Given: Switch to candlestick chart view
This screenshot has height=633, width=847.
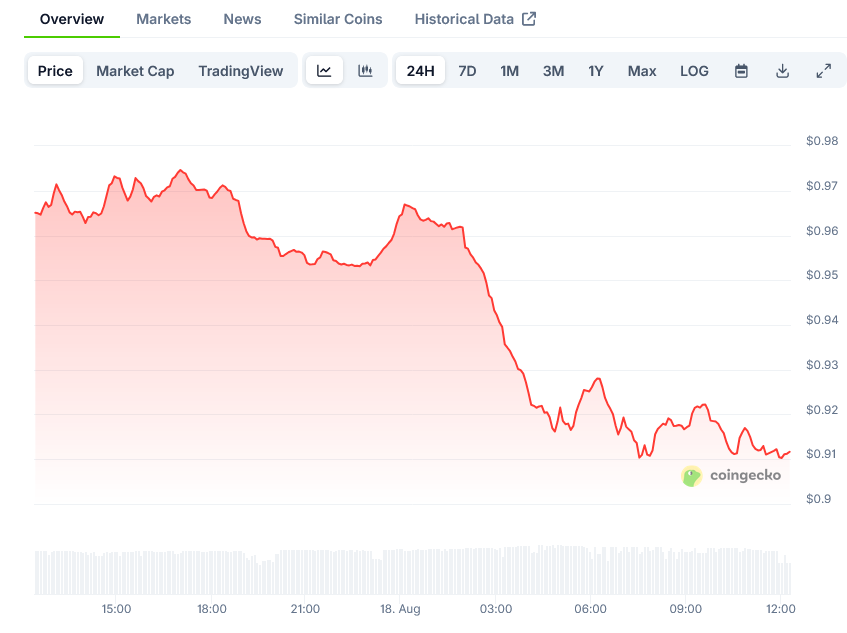Looking at the screenshot, I should [365, 71].
